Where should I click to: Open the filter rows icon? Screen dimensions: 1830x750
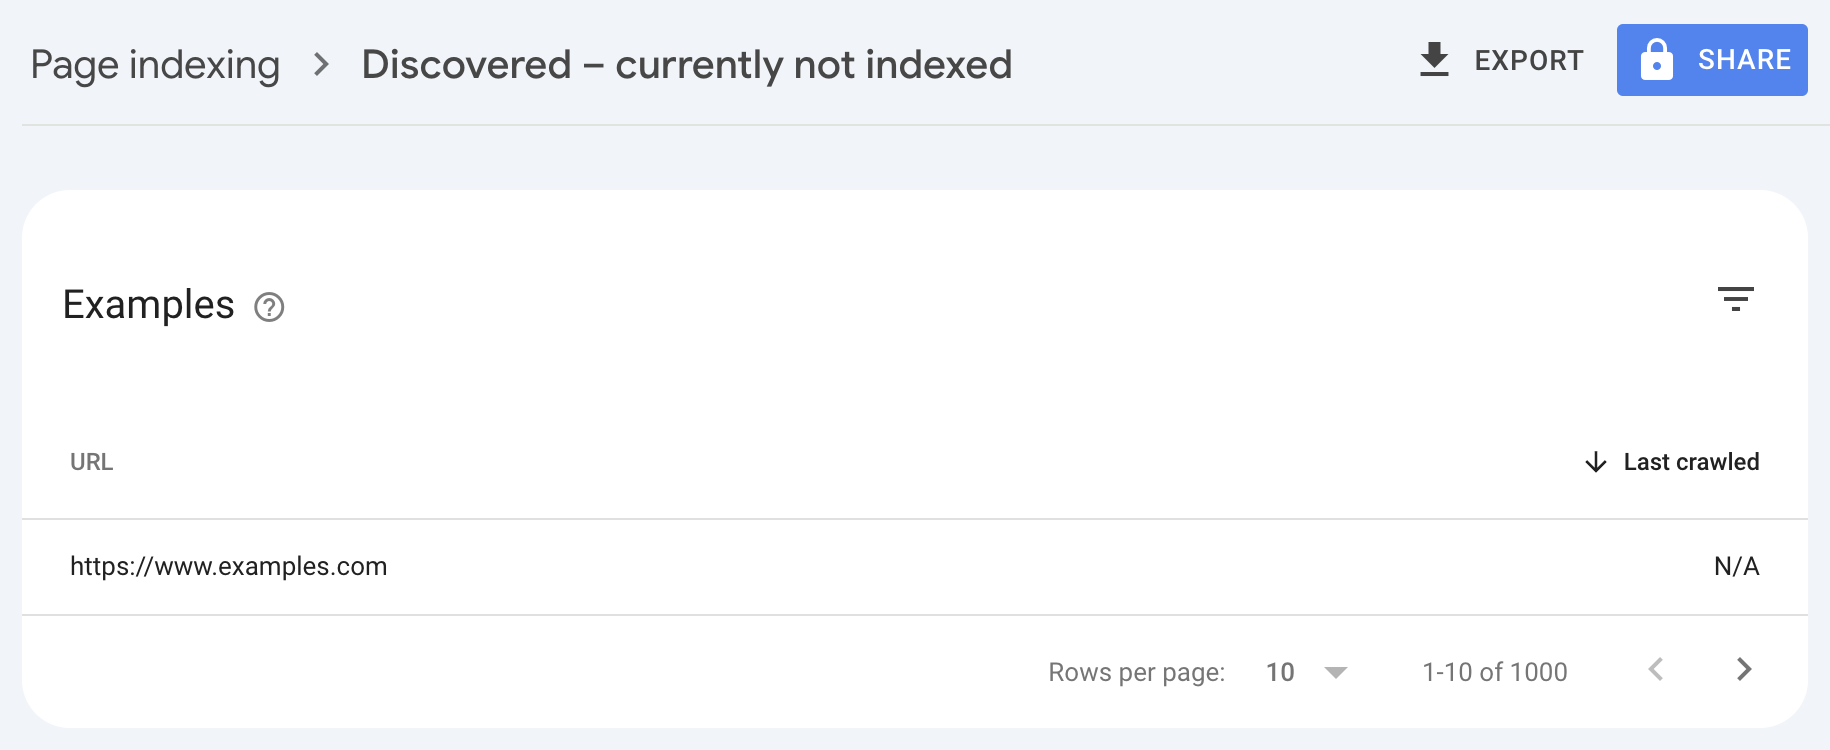pos(1735,299)
